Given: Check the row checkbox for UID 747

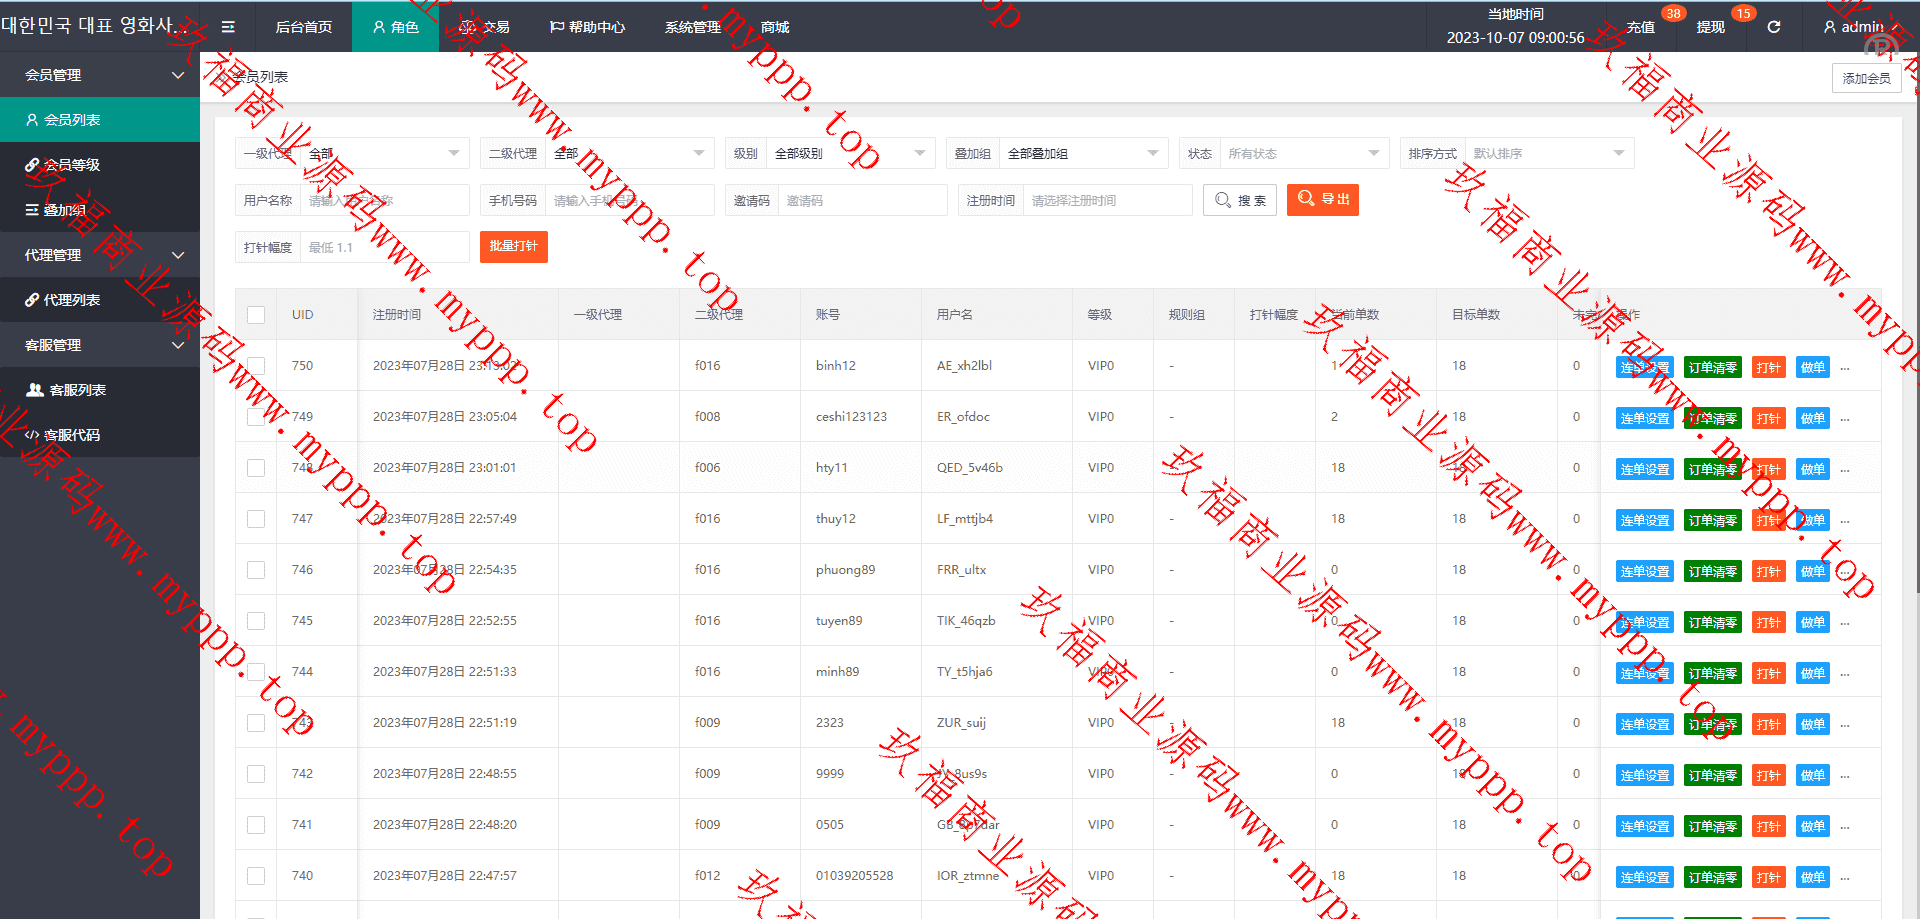Looking at the screenshot, I should coord(256,519).
